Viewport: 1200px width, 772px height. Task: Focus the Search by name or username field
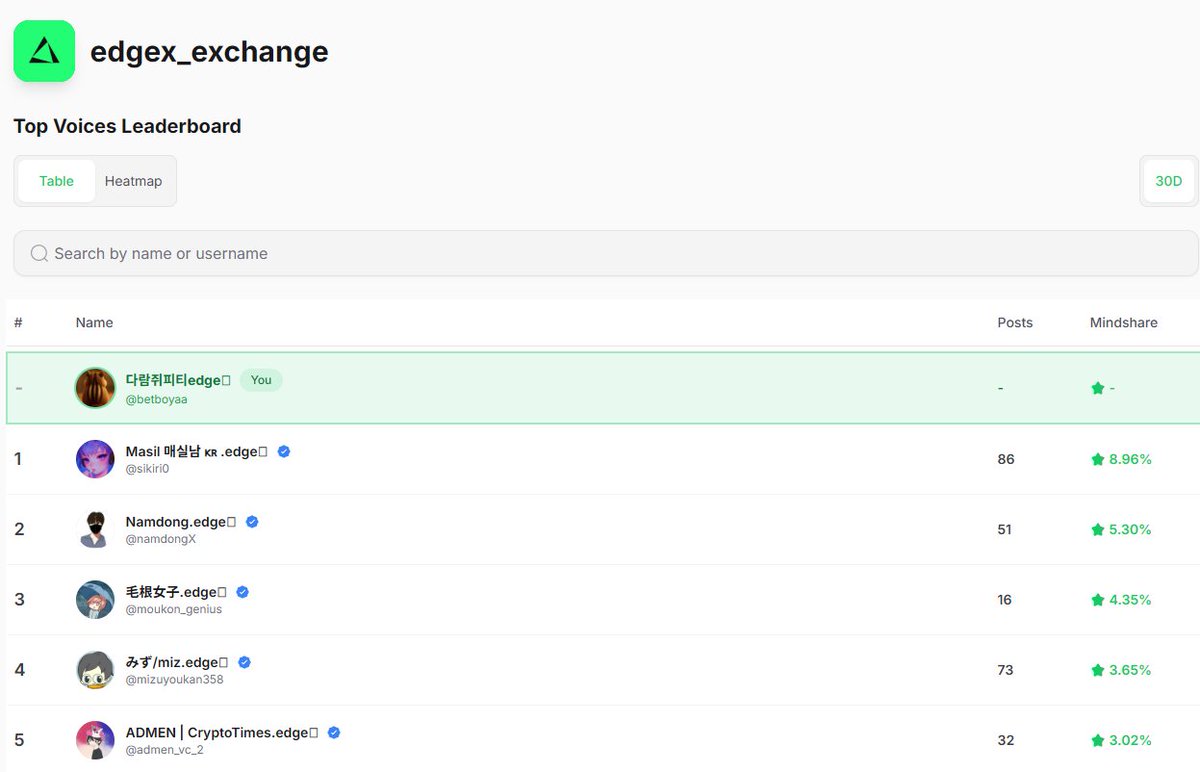(606, 253)
